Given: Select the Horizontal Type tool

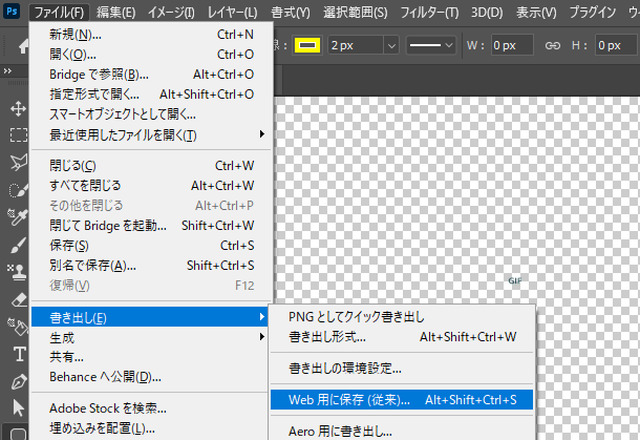Looking at the screenshot, I should pyautogui.click(x=19, y=354).
